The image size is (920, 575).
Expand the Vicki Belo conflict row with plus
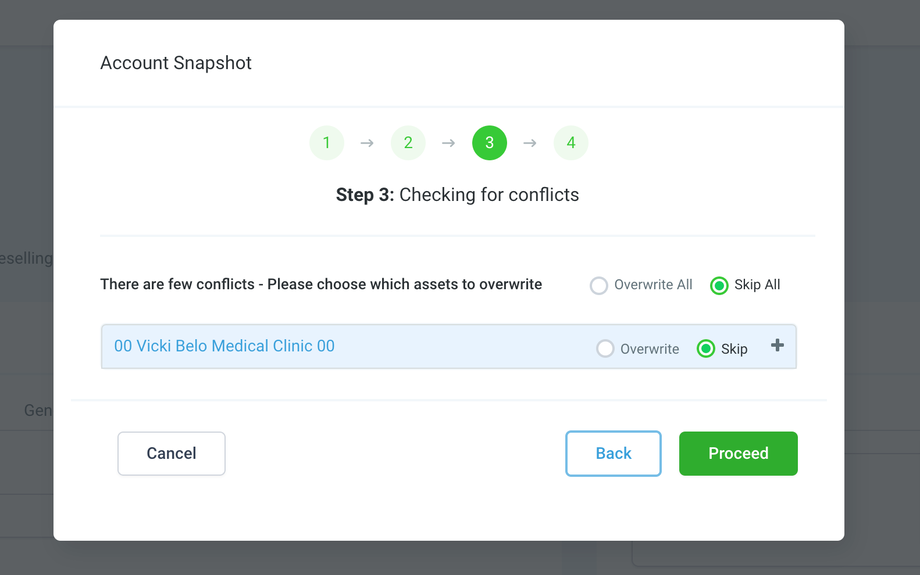tap(777, 346)
